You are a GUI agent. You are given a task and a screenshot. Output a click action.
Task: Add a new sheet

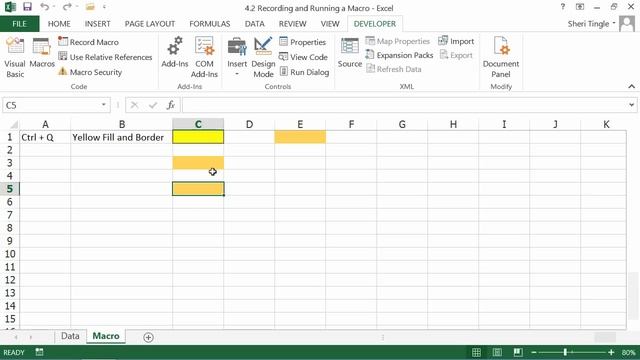tap(149, 337)
